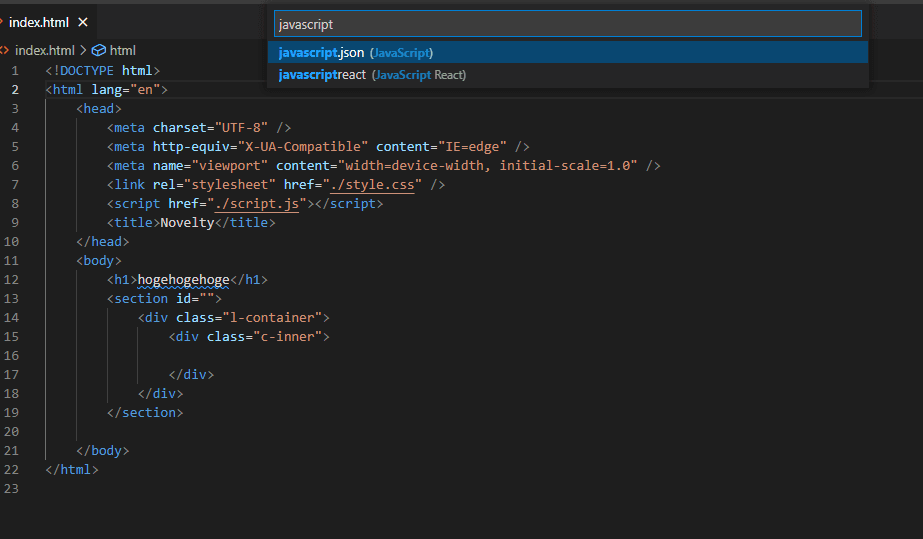The width and height of the screenshot is (923, 539).
Task: Click the empty line 16 inside c-inner div
Action: coord(300,355)
